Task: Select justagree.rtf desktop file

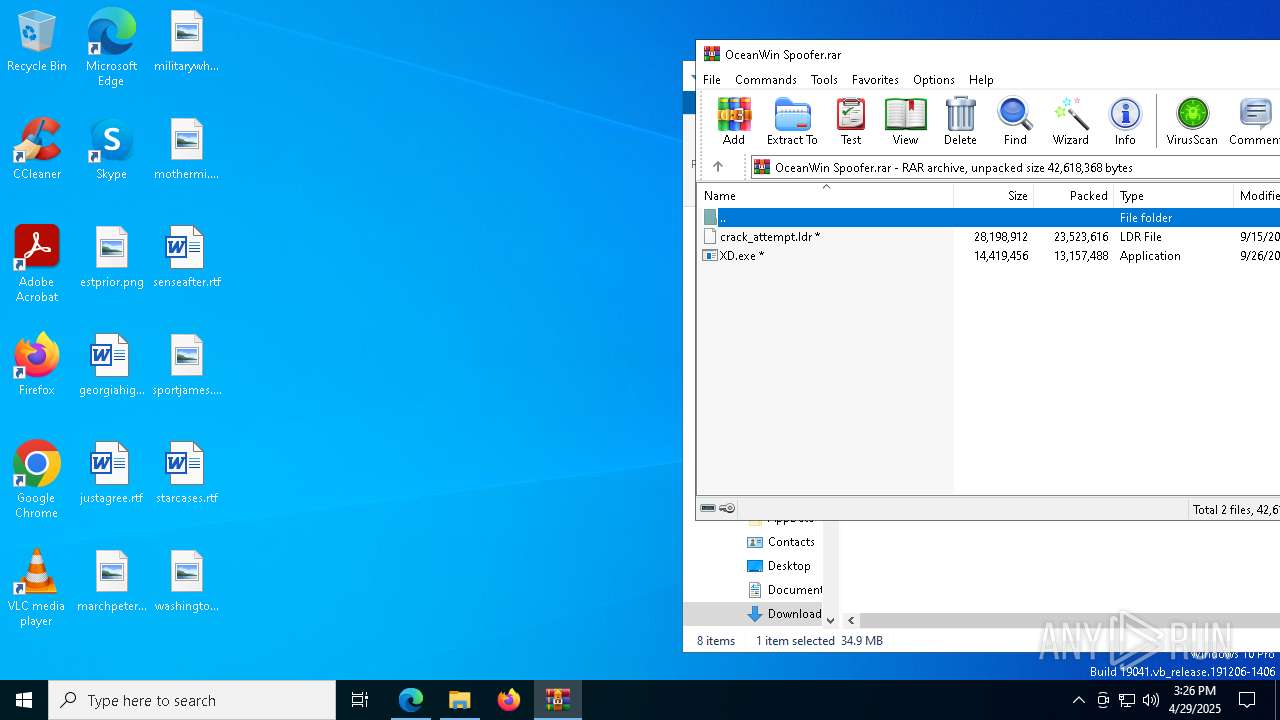Action: [111, 473]
